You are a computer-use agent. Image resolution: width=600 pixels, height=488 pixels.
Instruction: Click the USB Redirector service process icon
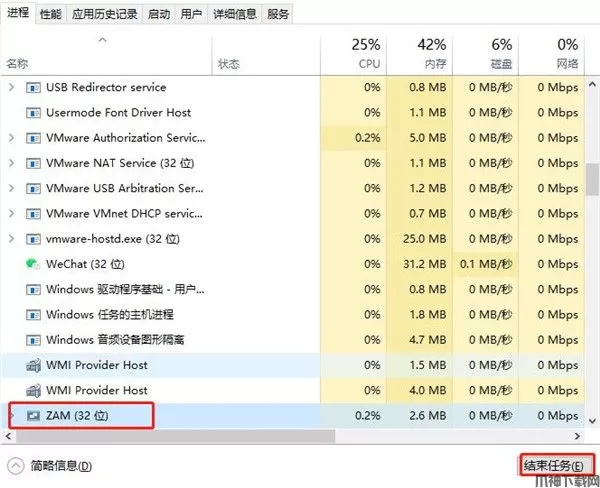(33, 88)
